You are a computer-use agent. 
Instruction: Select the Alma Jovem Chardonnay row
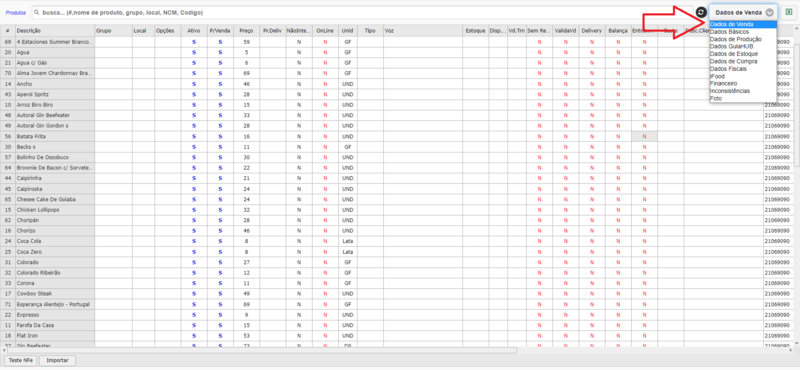point(55,73)
